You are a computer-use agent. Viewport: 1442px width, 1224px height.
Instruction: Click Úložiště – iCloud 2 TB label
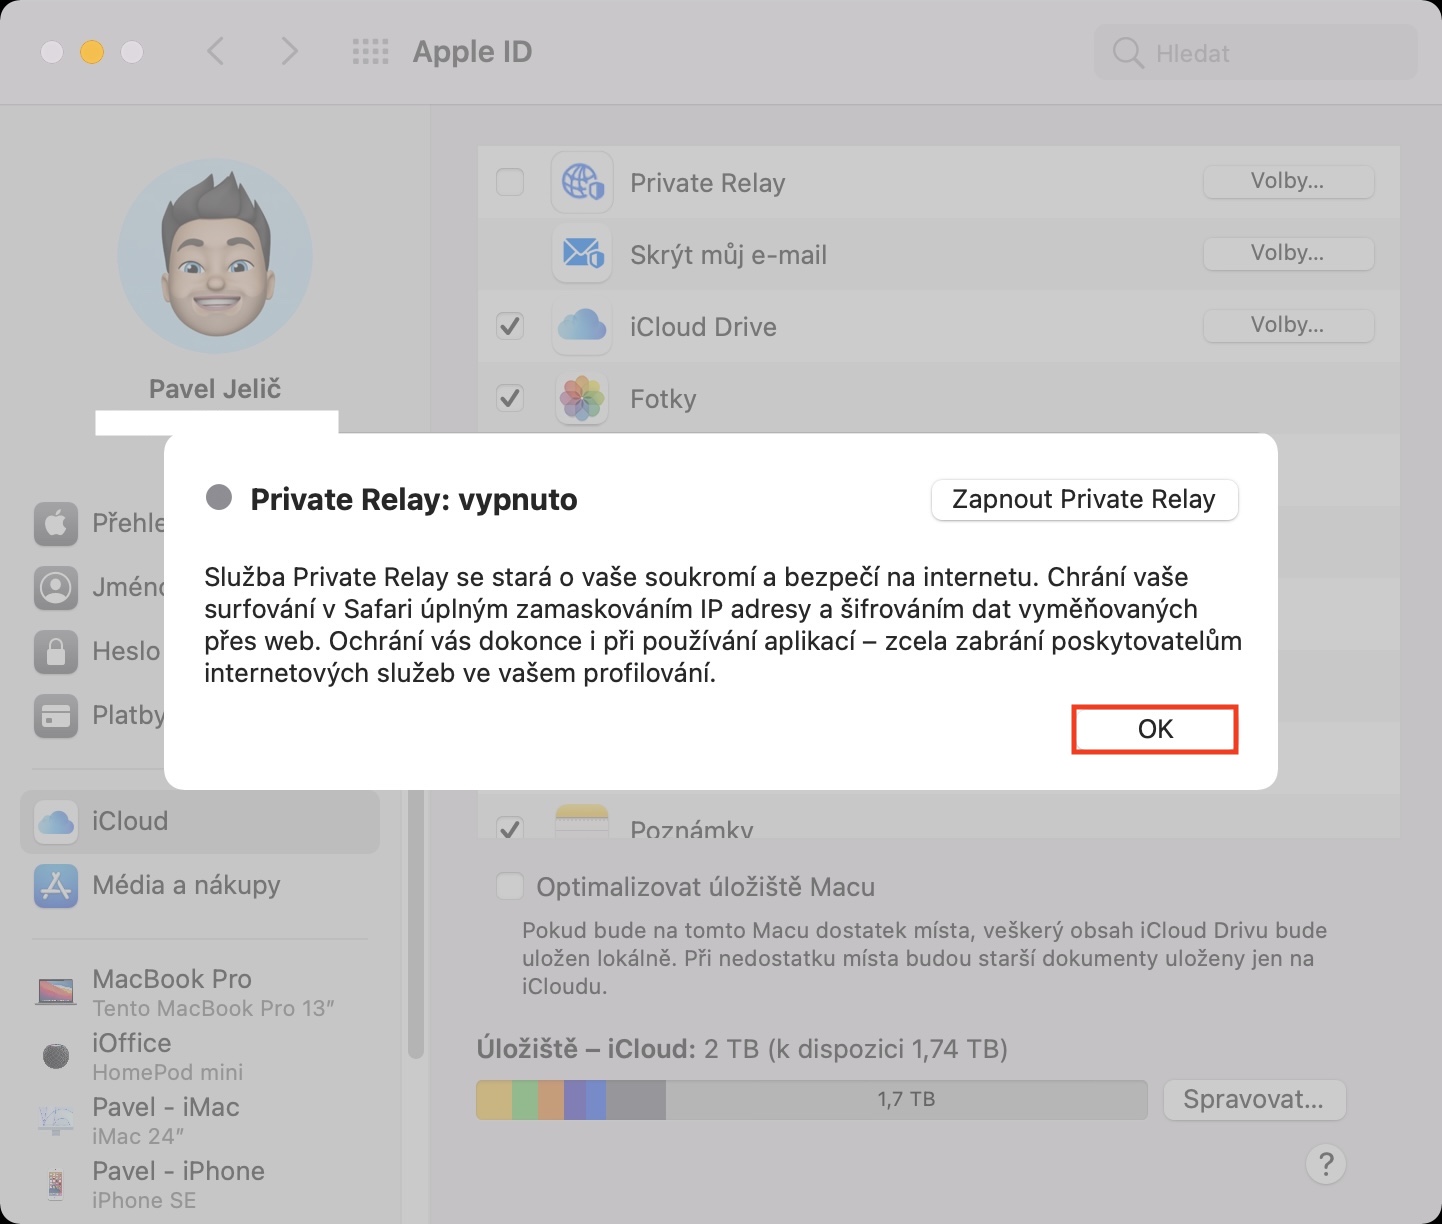click(x=742, y=1049)
